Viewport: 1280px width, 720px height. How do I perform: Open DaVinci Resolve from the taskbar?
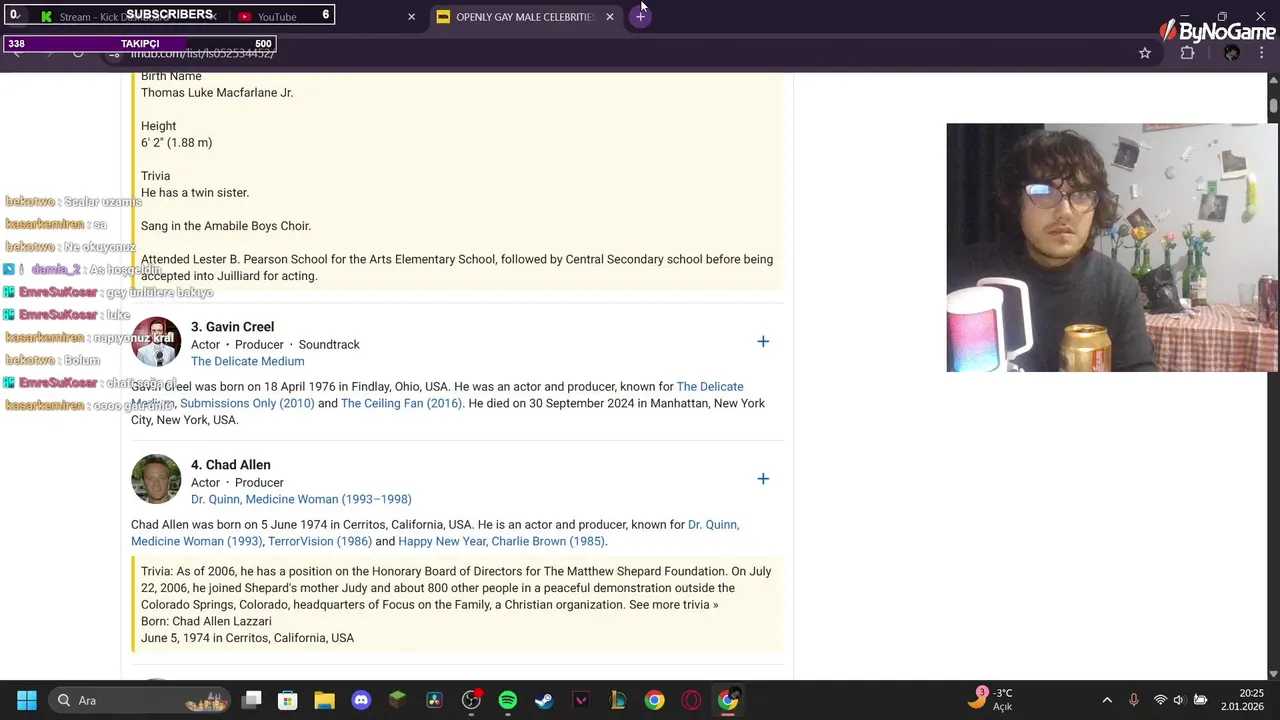(434, 700)
